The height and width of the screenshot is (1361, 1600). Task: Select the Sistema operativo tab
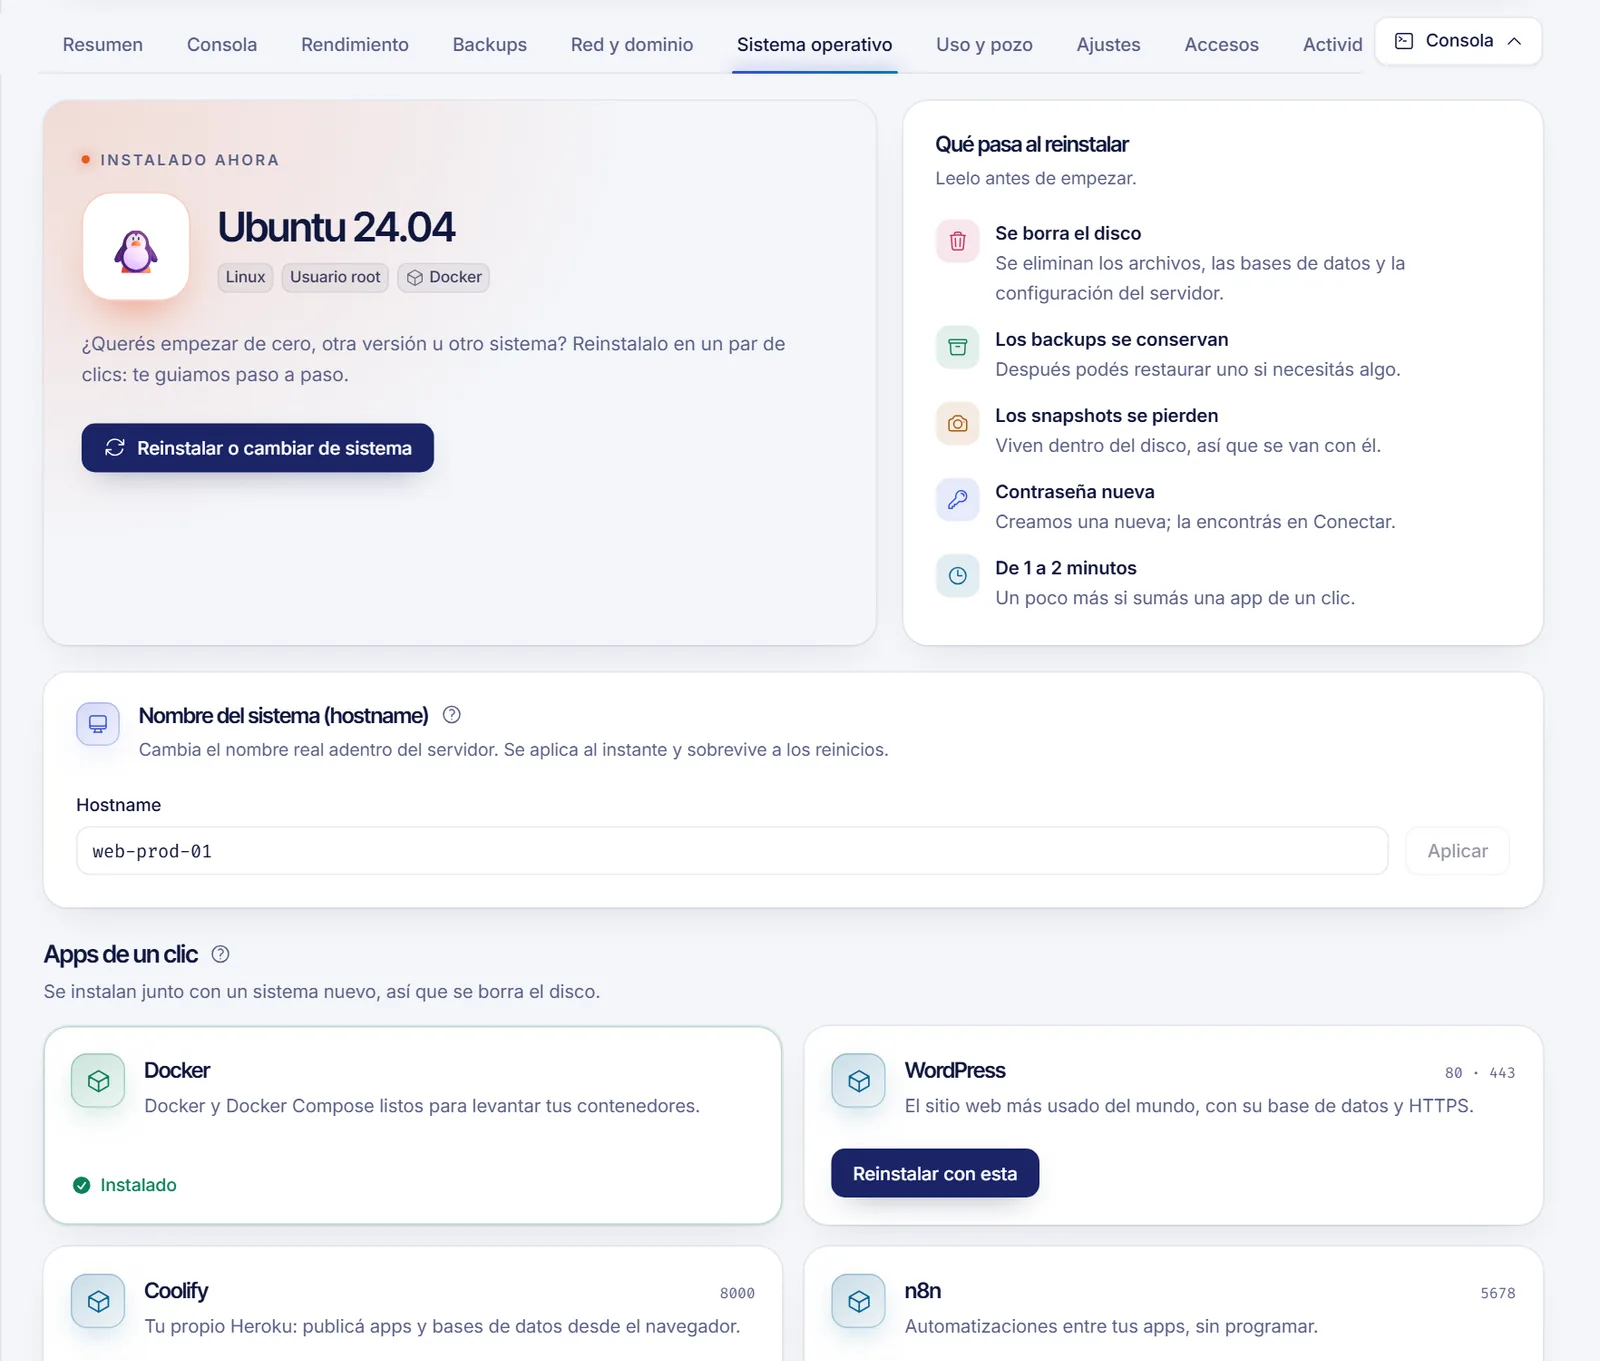coord(815,45)
